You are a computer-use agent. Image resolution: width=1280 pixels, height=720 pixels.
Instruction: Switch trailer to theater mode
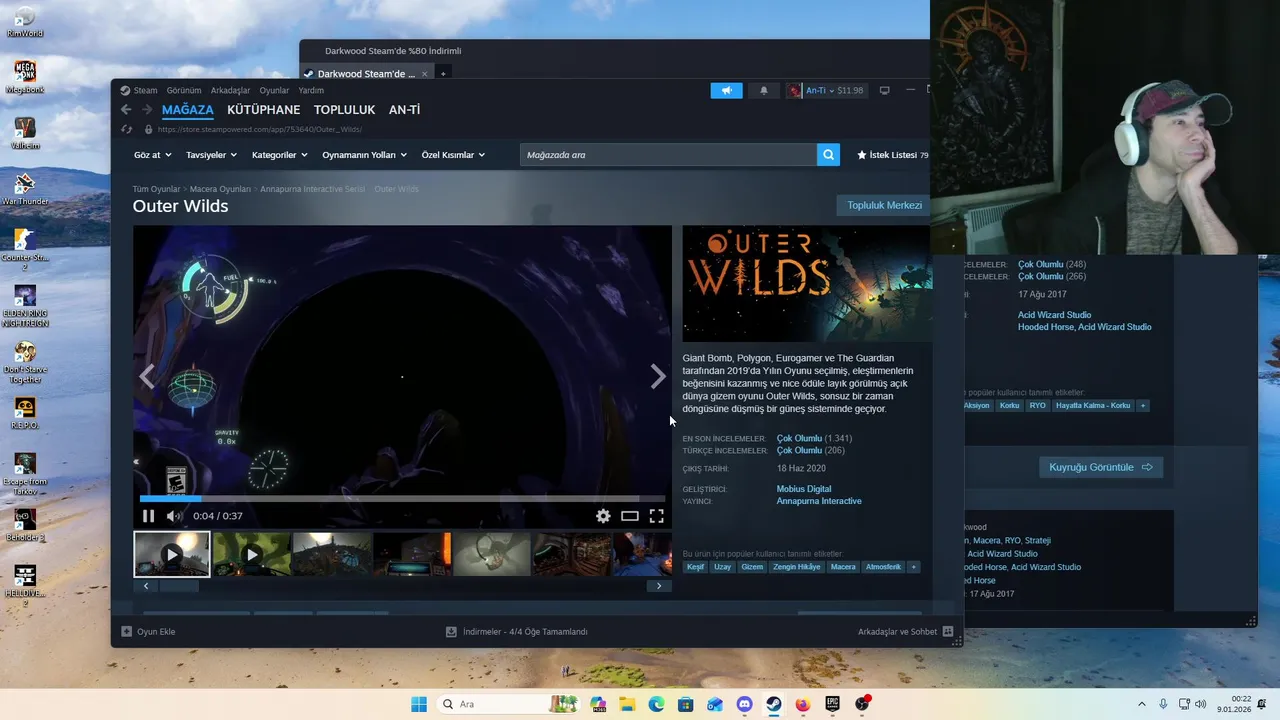[x=630, y=516]
